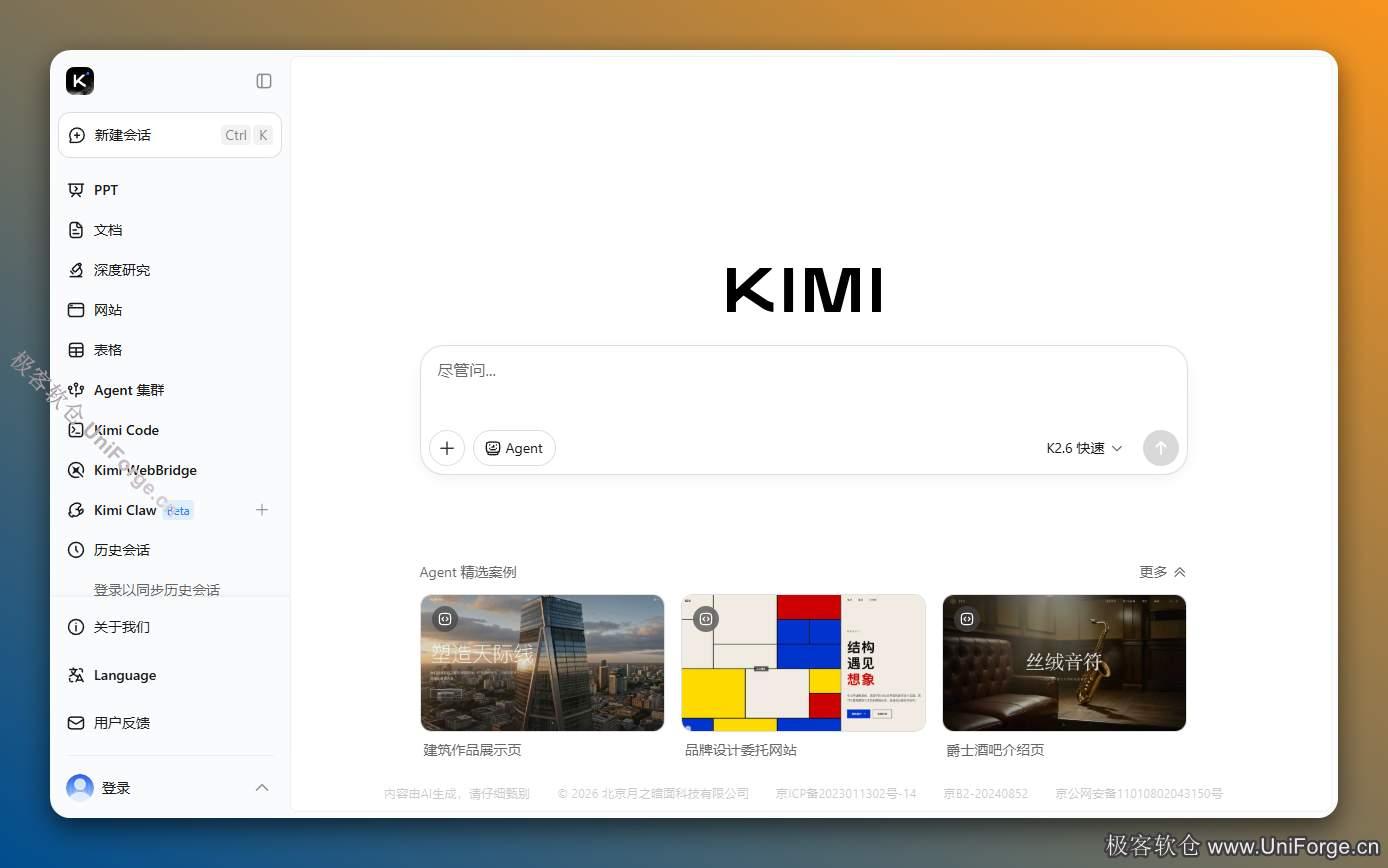This screenshot has height=868, width=1388.
Task: Open the 品牌设计委托网站 thumbnail
Action: (x=803, y=663)
